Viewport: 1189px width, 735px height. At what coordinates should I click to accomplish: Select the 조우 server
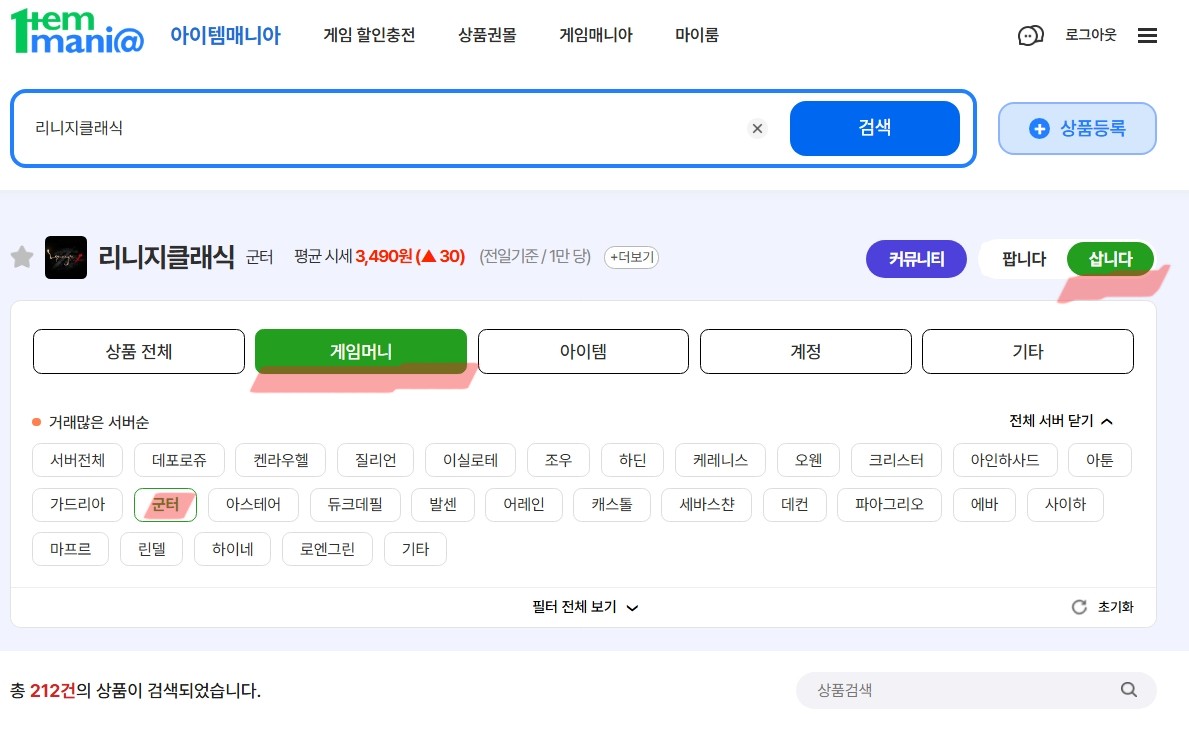pyautogui.click(x=558, y=460)
